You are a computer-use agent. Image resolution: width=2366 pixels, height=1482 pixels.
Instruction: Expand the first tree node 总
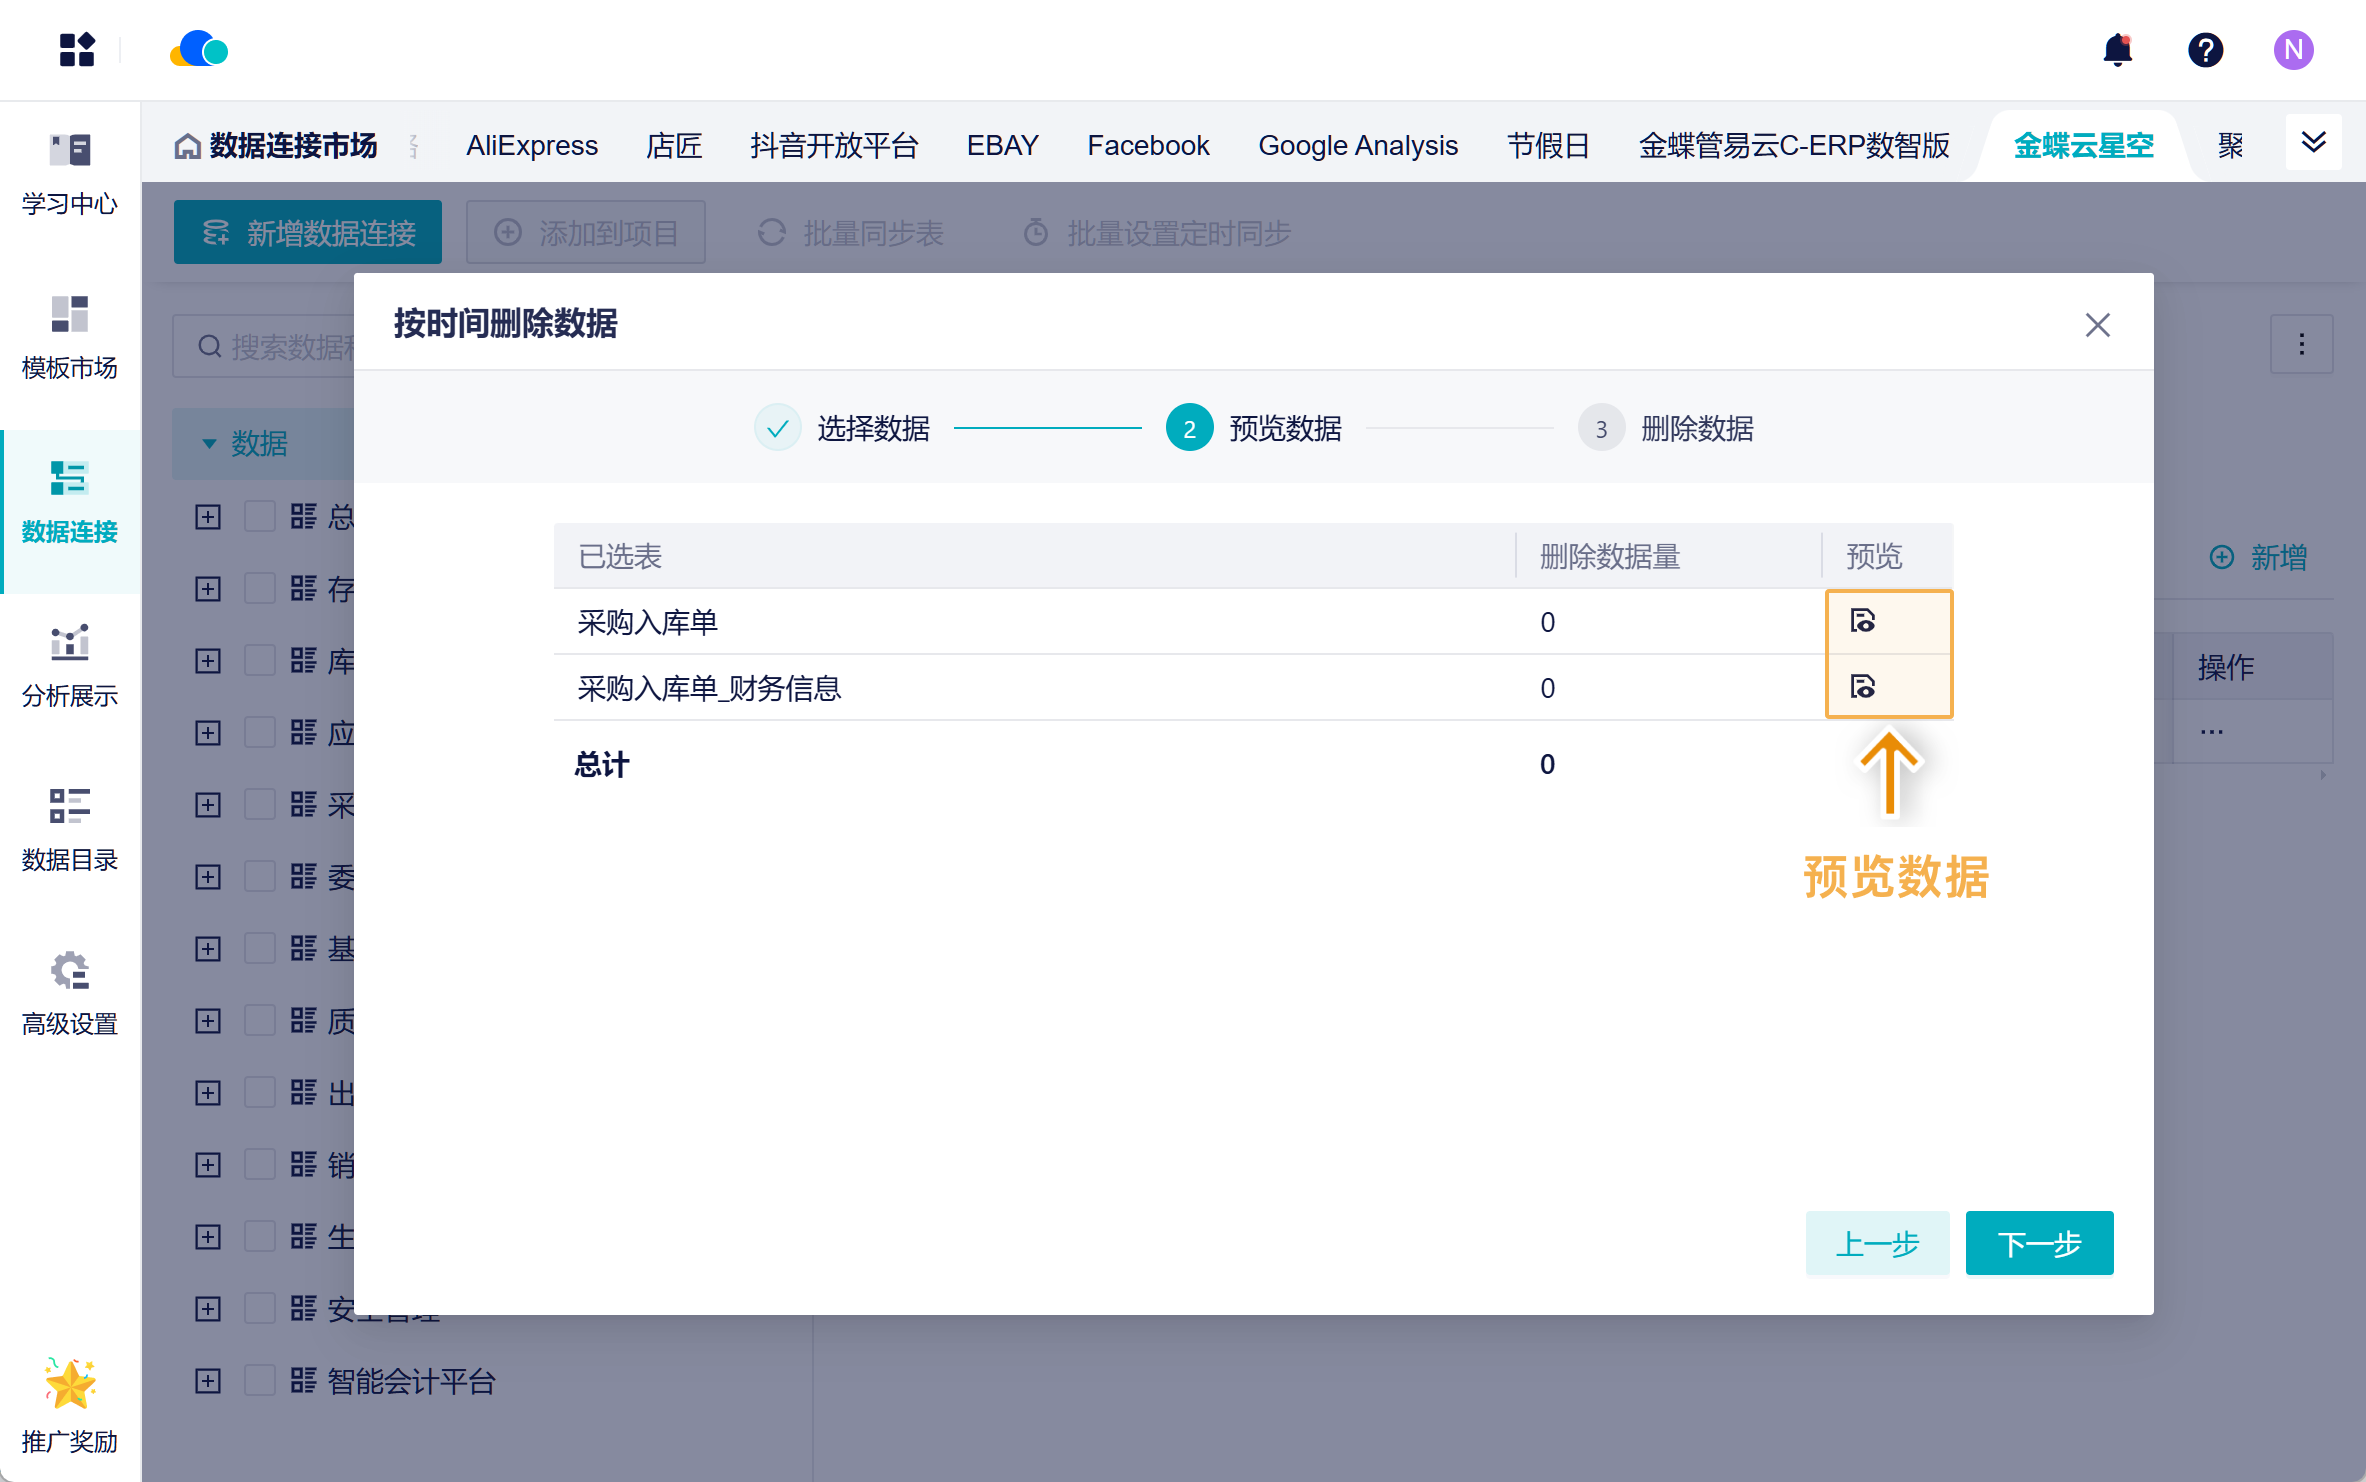tap(208, 517)
